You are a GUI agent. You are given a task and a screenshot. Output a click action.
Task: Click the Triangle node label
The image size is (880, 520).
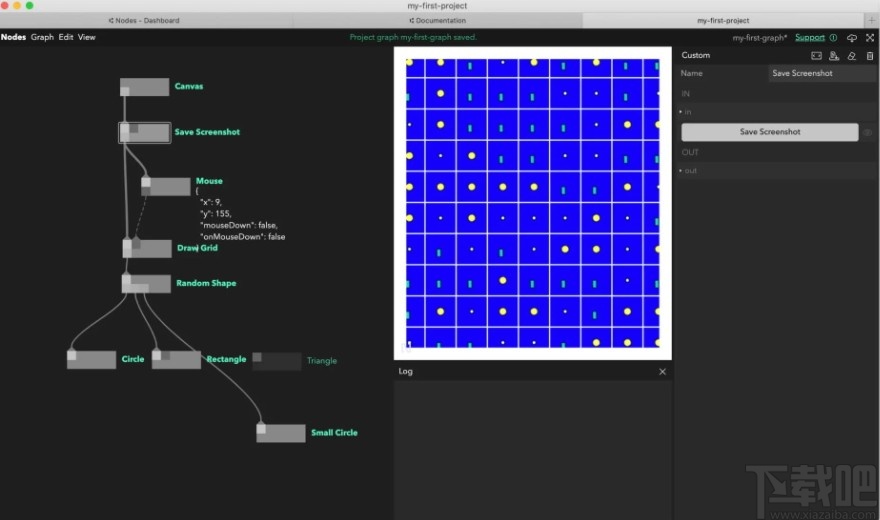click(x=322, y=361)
